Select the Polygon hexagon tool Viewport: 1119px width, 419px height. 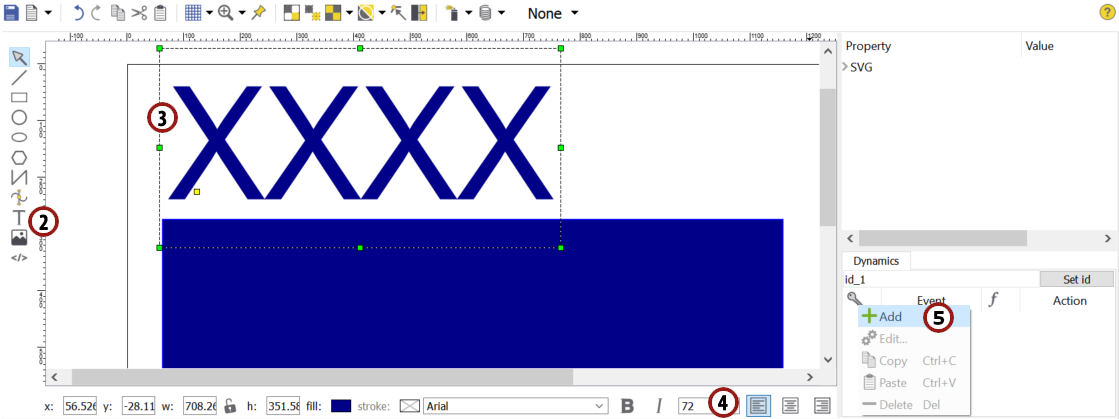tap(19, 157)
